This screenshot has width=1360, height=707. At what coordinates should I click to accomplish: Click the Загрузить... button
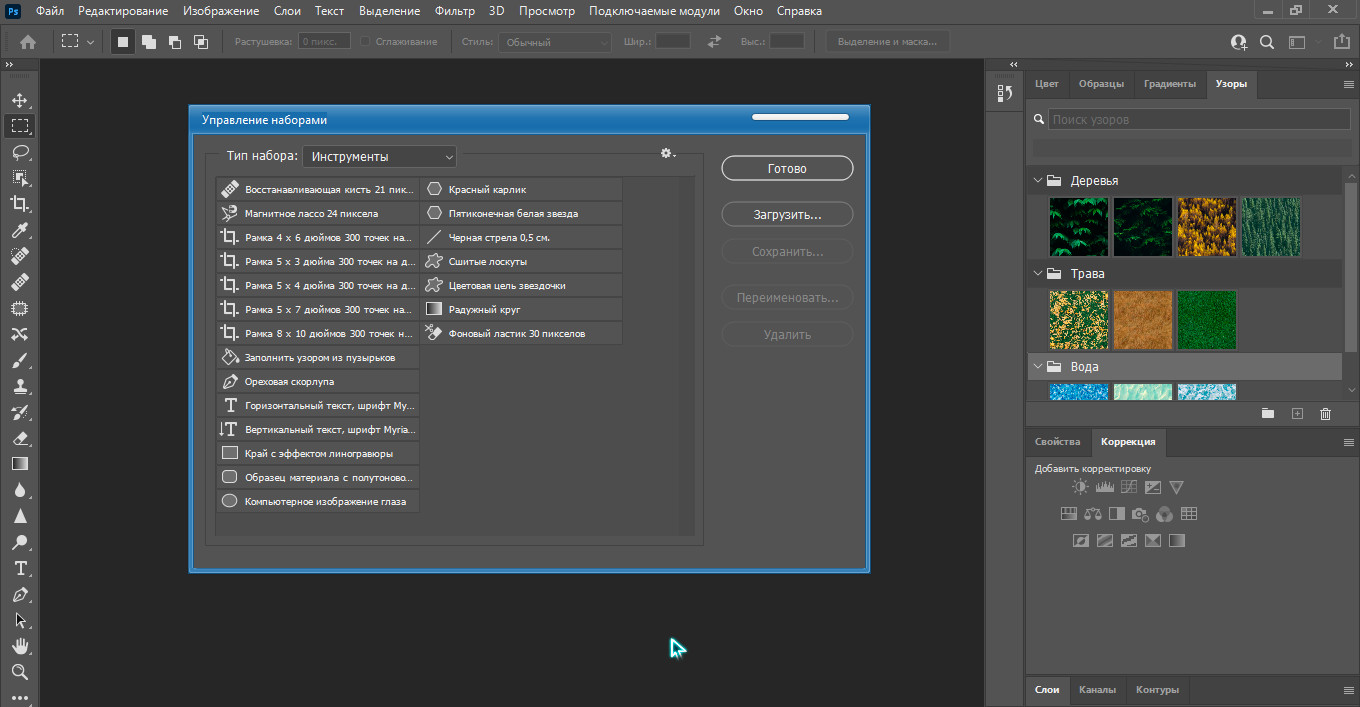click(787, 215)
